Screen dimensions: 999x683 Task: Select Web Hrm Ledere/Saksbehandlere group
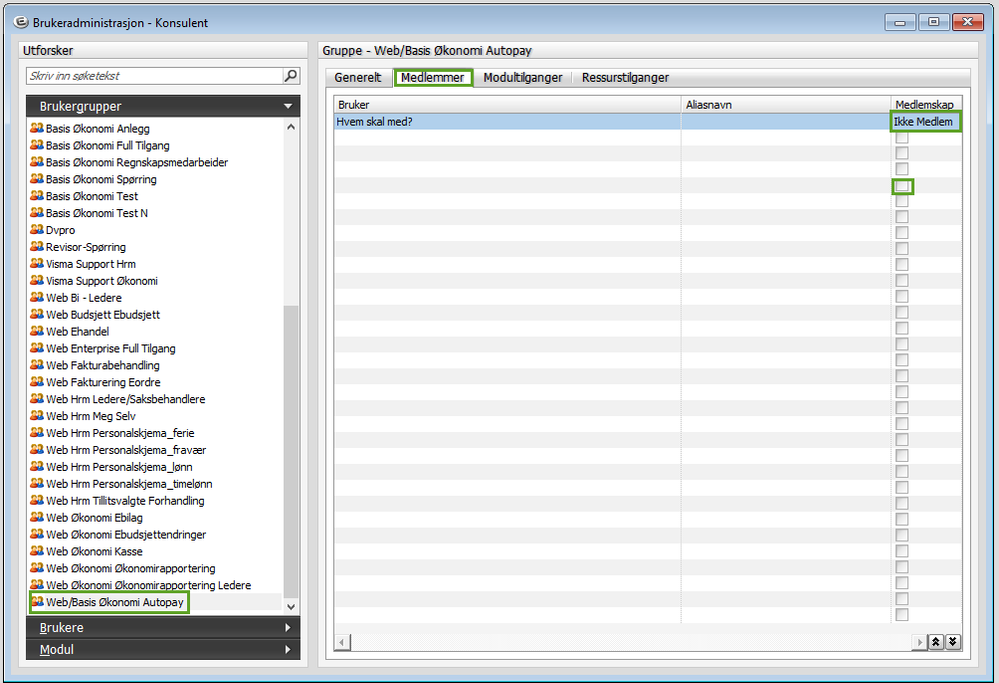tap(126, 399)
